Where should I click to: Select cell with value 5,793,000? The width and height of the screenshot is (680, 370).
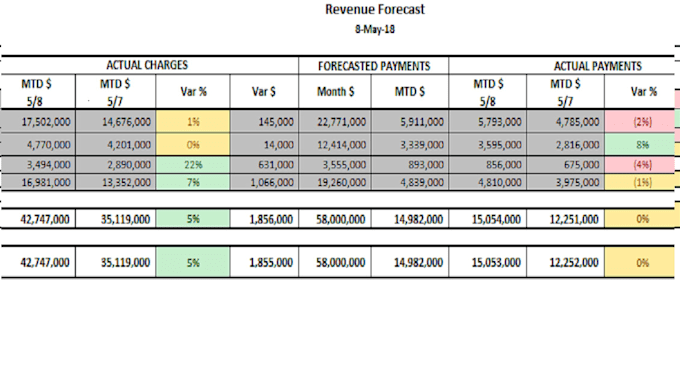488,122
